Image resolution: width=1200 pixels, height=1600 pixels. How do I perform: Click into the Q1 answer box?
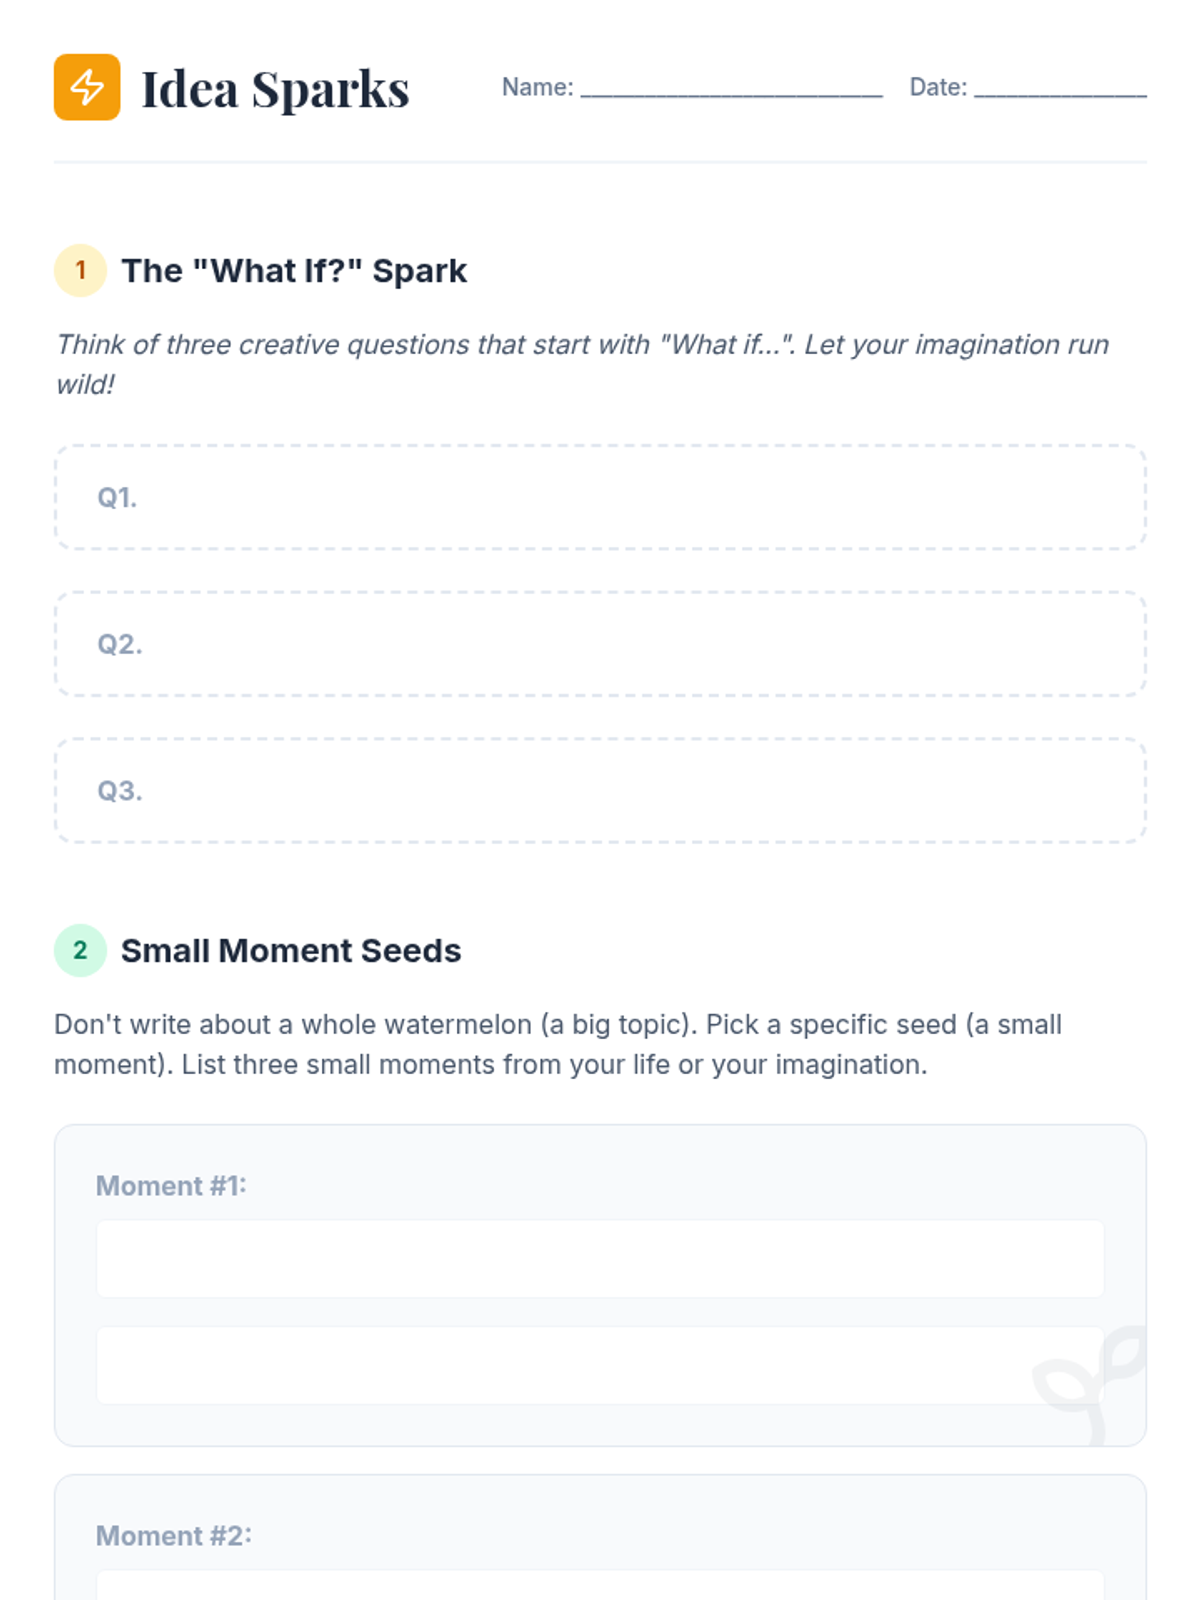click(600, 497)
